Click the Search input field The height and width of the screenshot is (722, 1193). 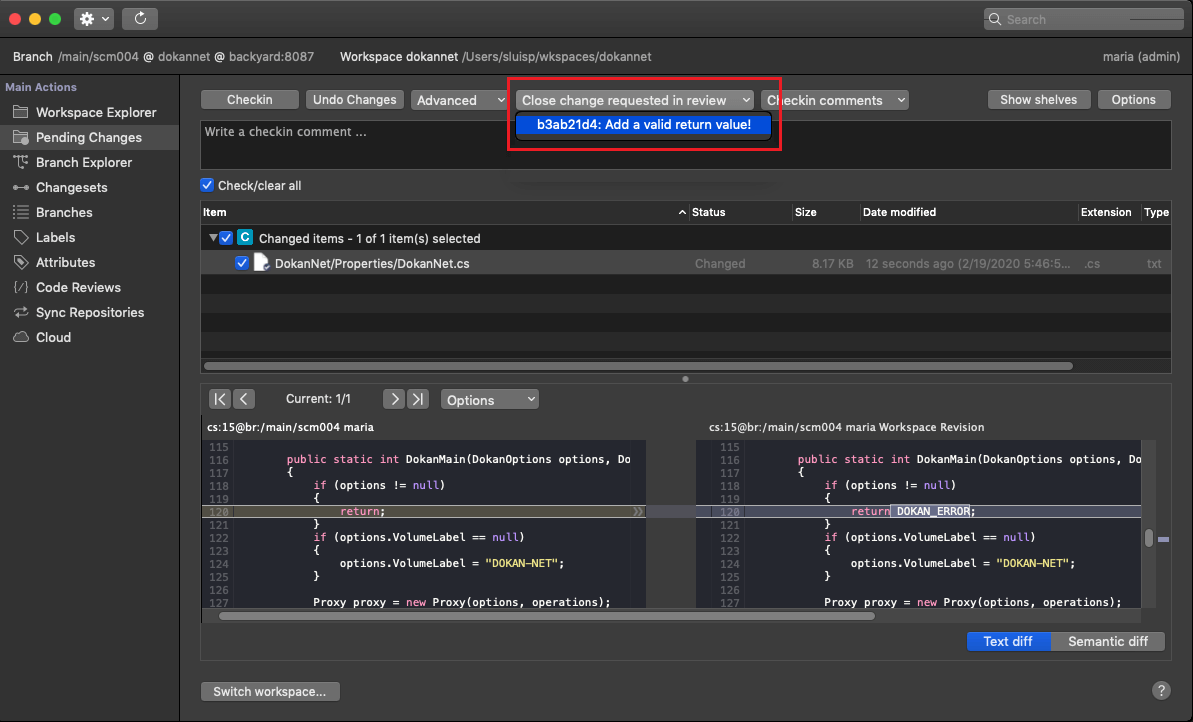click(x=1084, y=19)
